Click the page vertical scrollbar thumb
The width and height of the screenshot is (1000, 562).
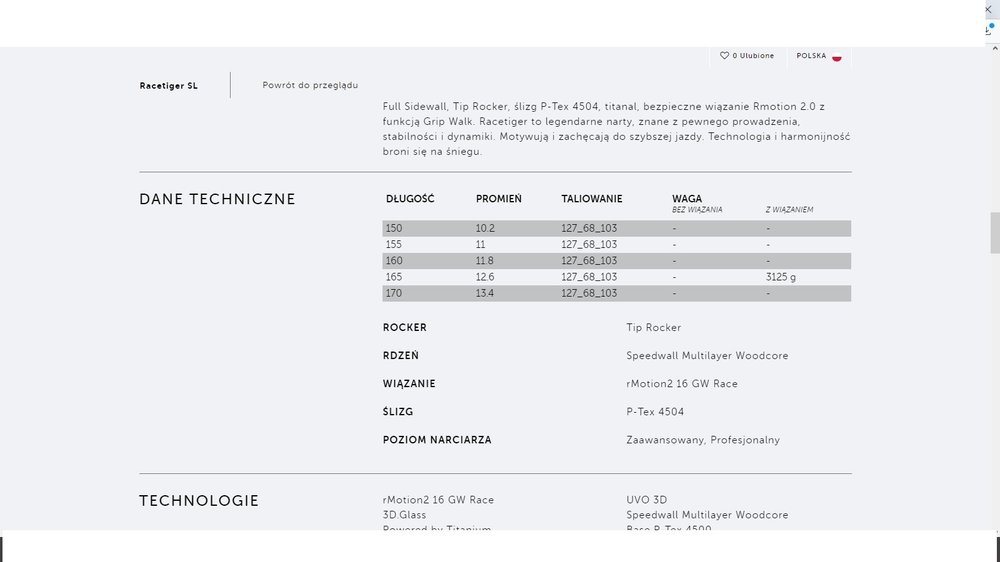click(x=995, y=233)
